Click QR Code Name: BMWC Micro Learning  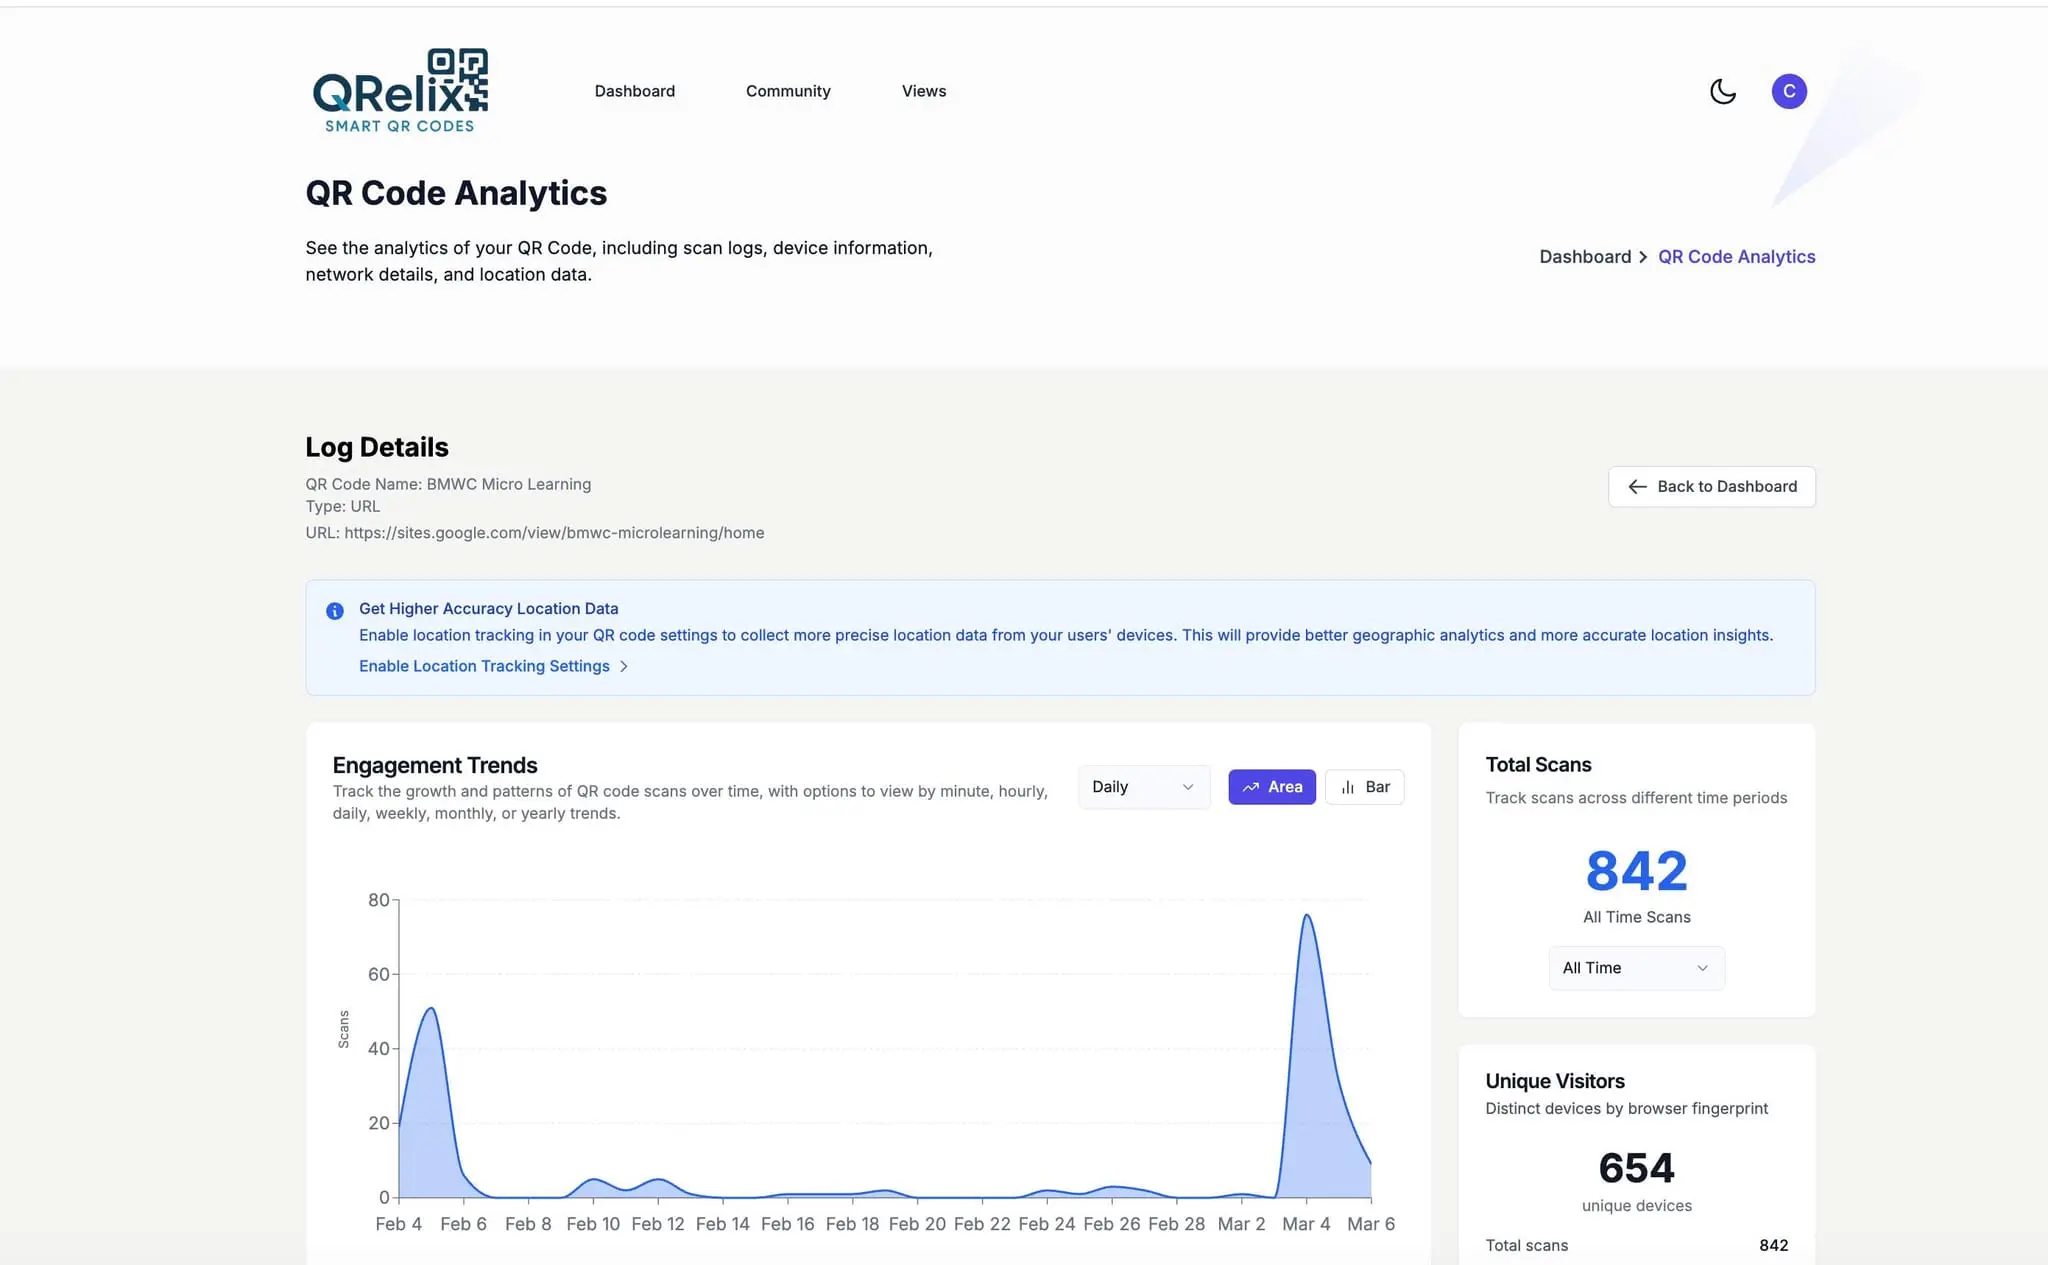(x=448, y=484)
